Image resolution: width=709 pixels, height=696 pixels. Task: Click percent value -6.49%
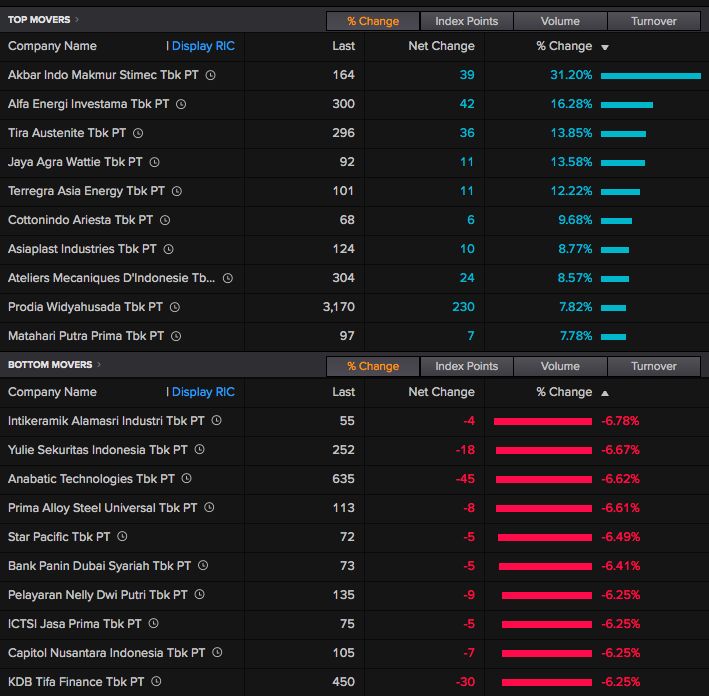[x=620, y=537]
